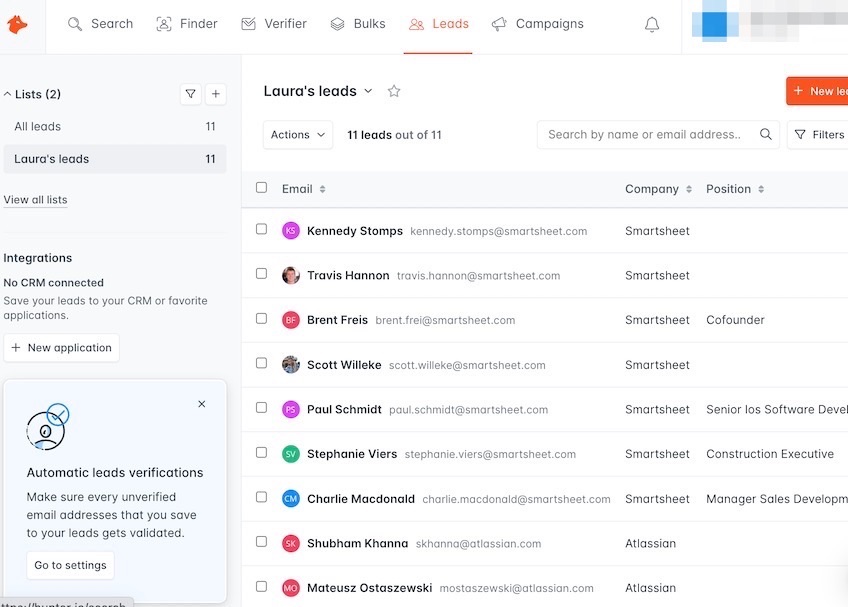Screen dimensions: 848x607
Task: Click email paul.schmidt@smartsheet.com
Action: [468, 410]
